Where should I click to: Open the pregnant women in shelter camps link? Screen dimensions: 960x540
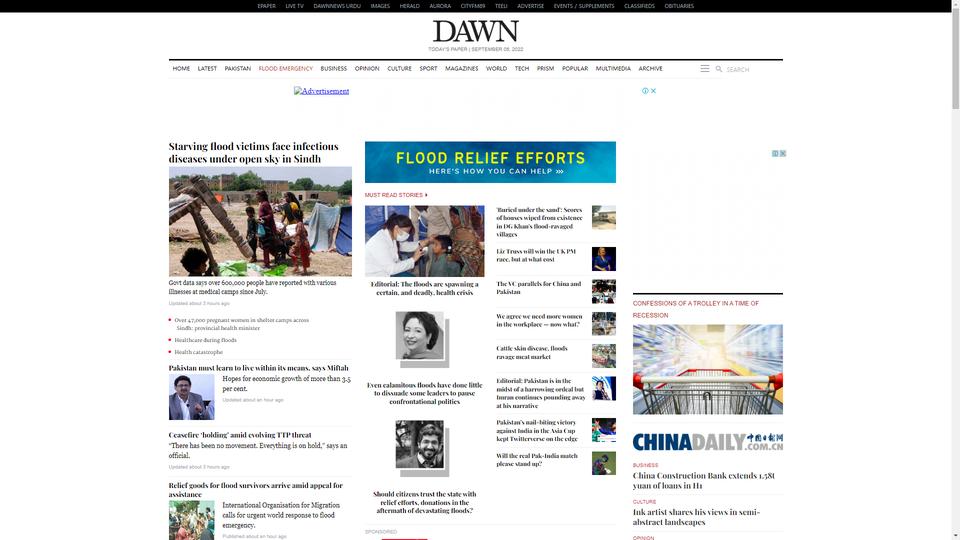[241, 324]
